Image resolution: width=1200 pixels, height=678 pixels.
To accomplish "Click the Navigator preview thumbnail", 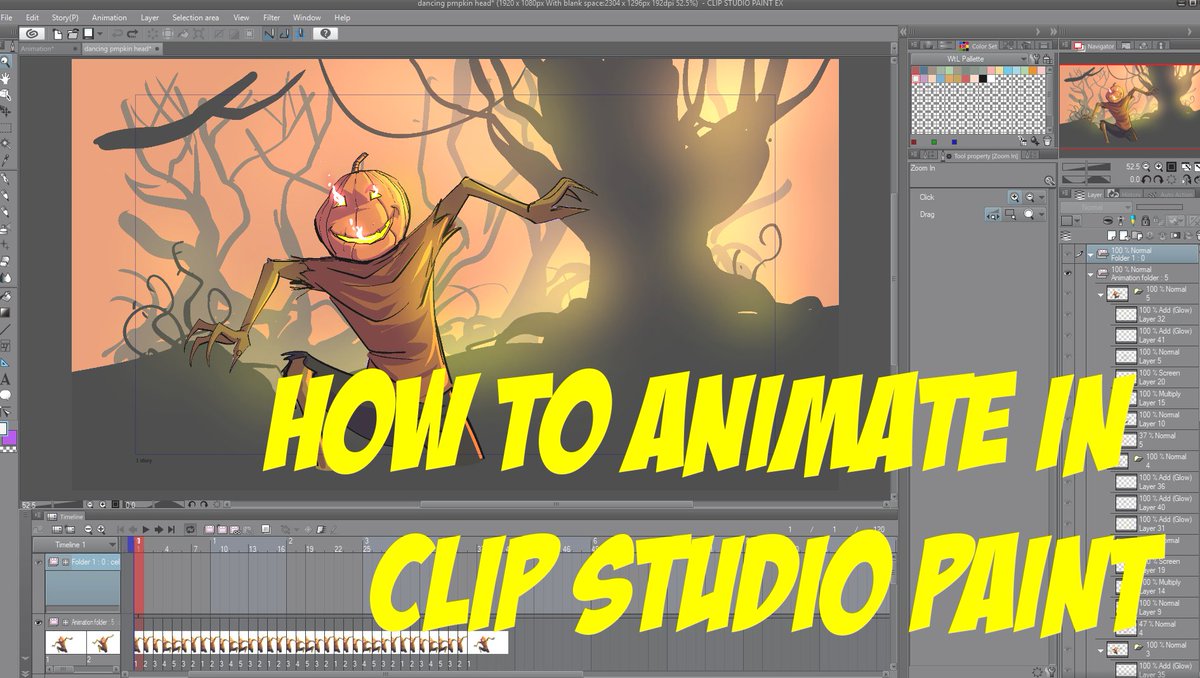I will pos(1130,106).
